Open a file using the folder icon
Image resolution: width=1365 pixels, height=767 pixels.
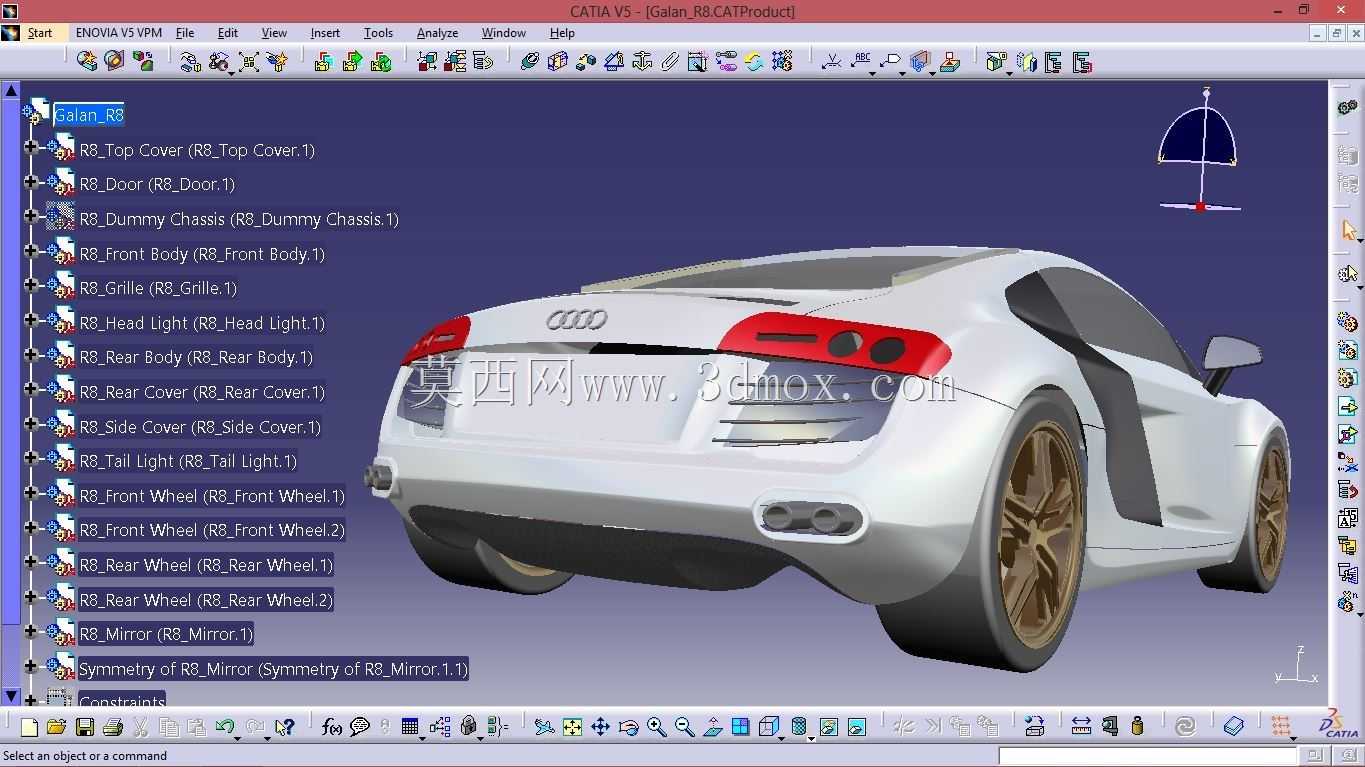[56, 727]
